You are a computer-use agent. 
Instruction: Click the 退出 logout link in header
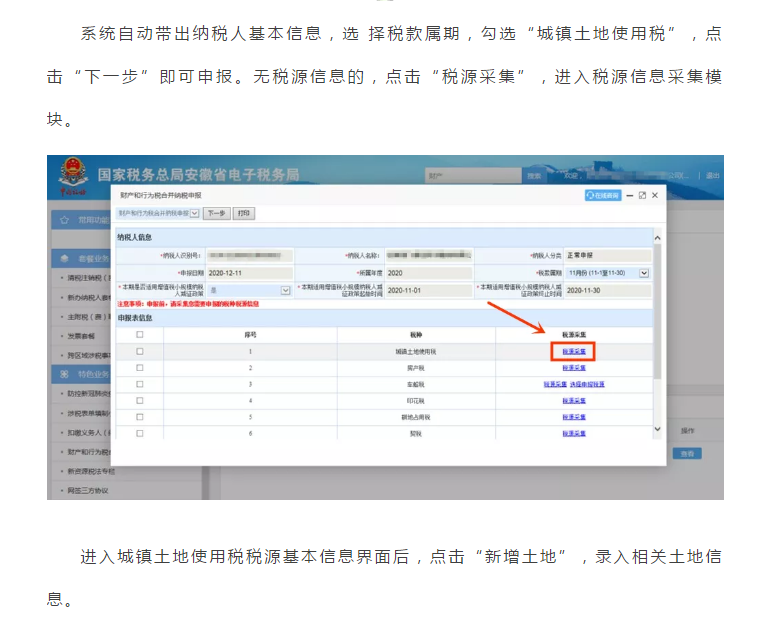pos(712,175)
